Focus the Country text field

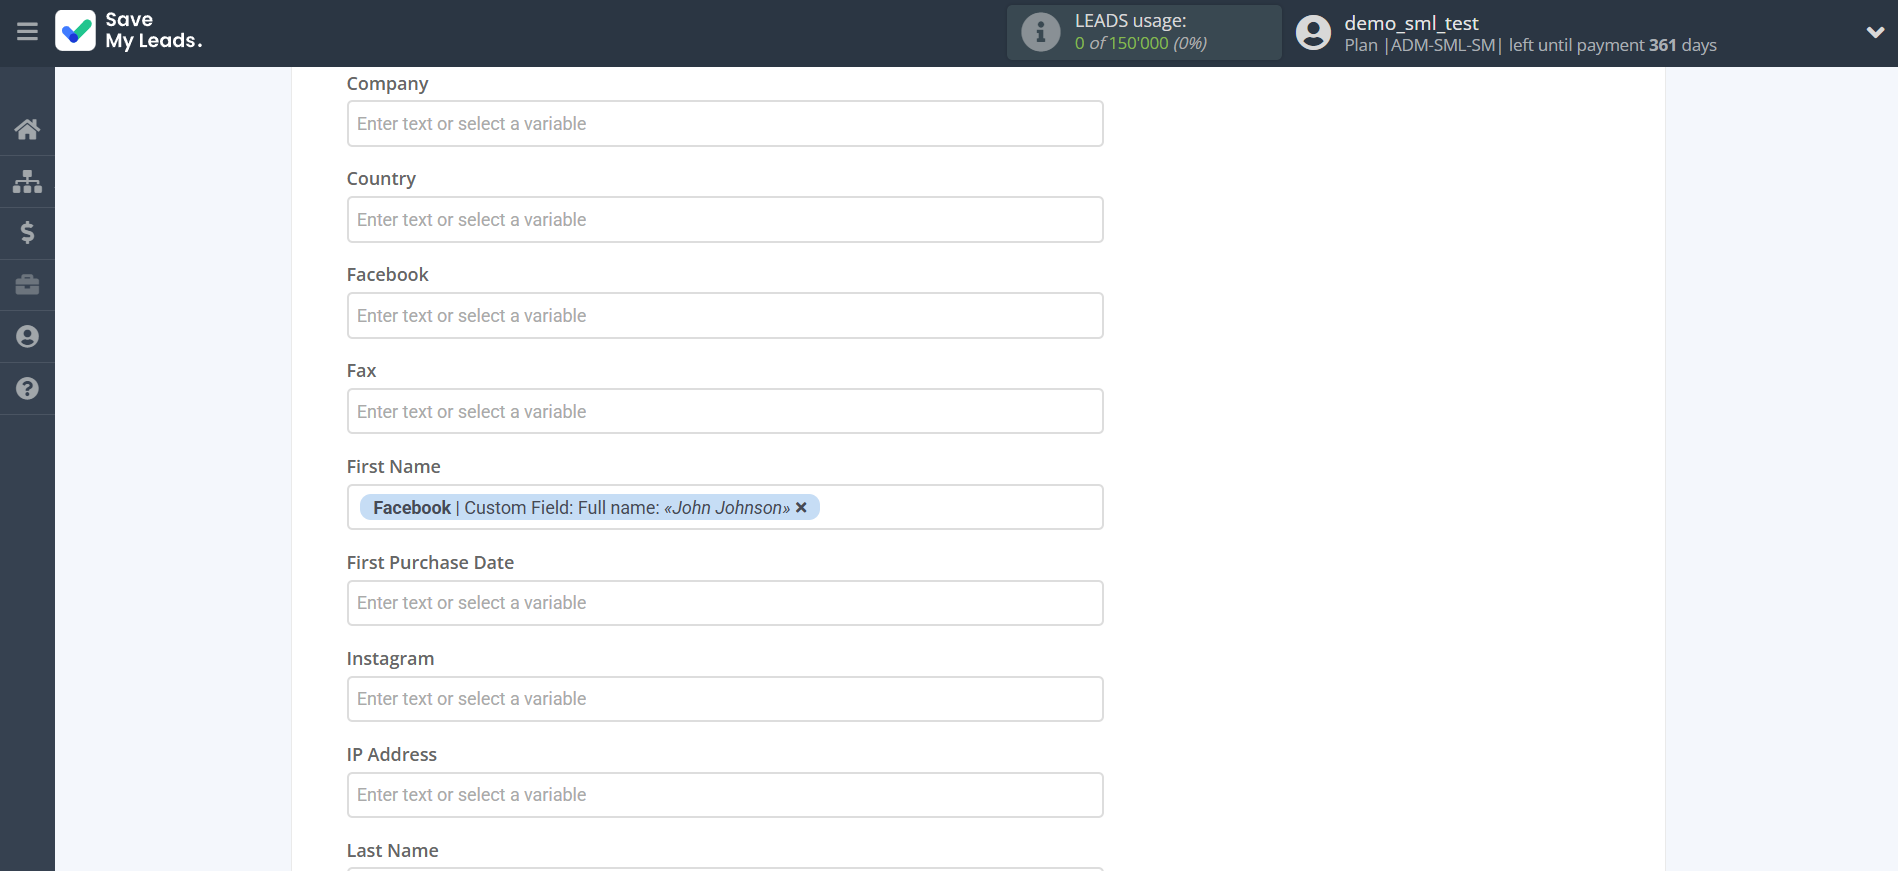(x=724, y=220)
